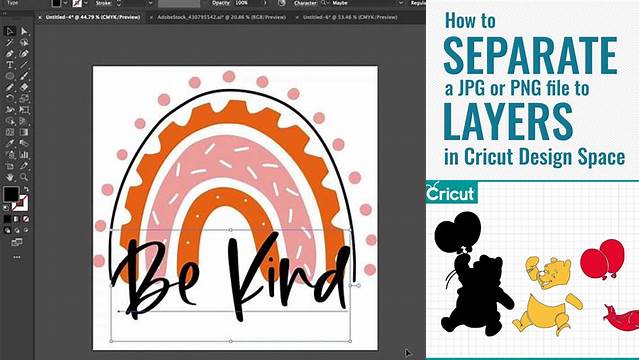Select the Selection (black arrow) tool

click(10, 31)
